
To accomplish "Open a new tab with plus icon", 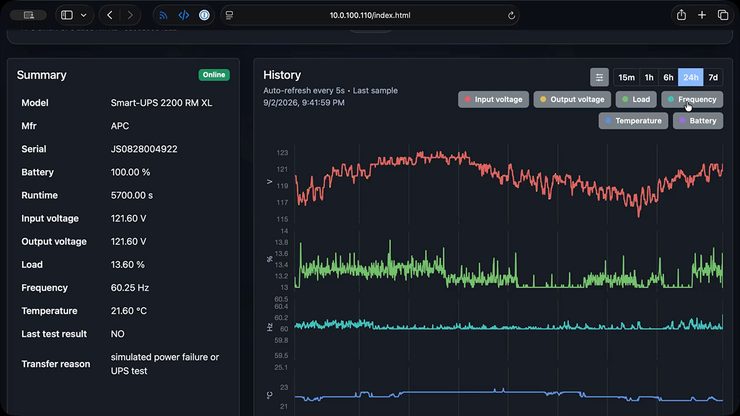I will click(702, 15).
